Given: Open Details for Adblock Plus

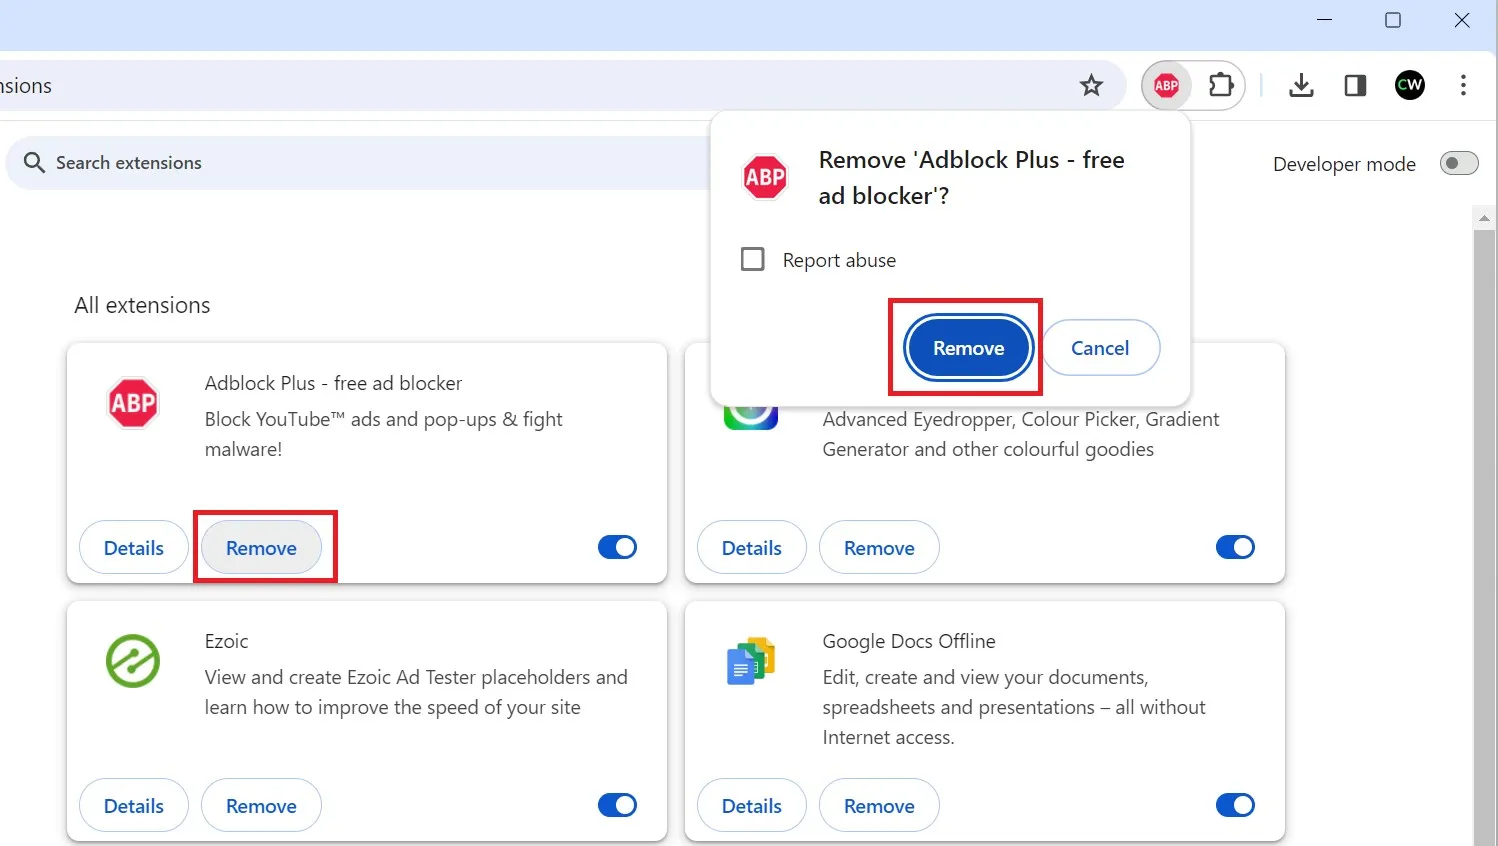Looking at the screenshot, I should (134, 548).
